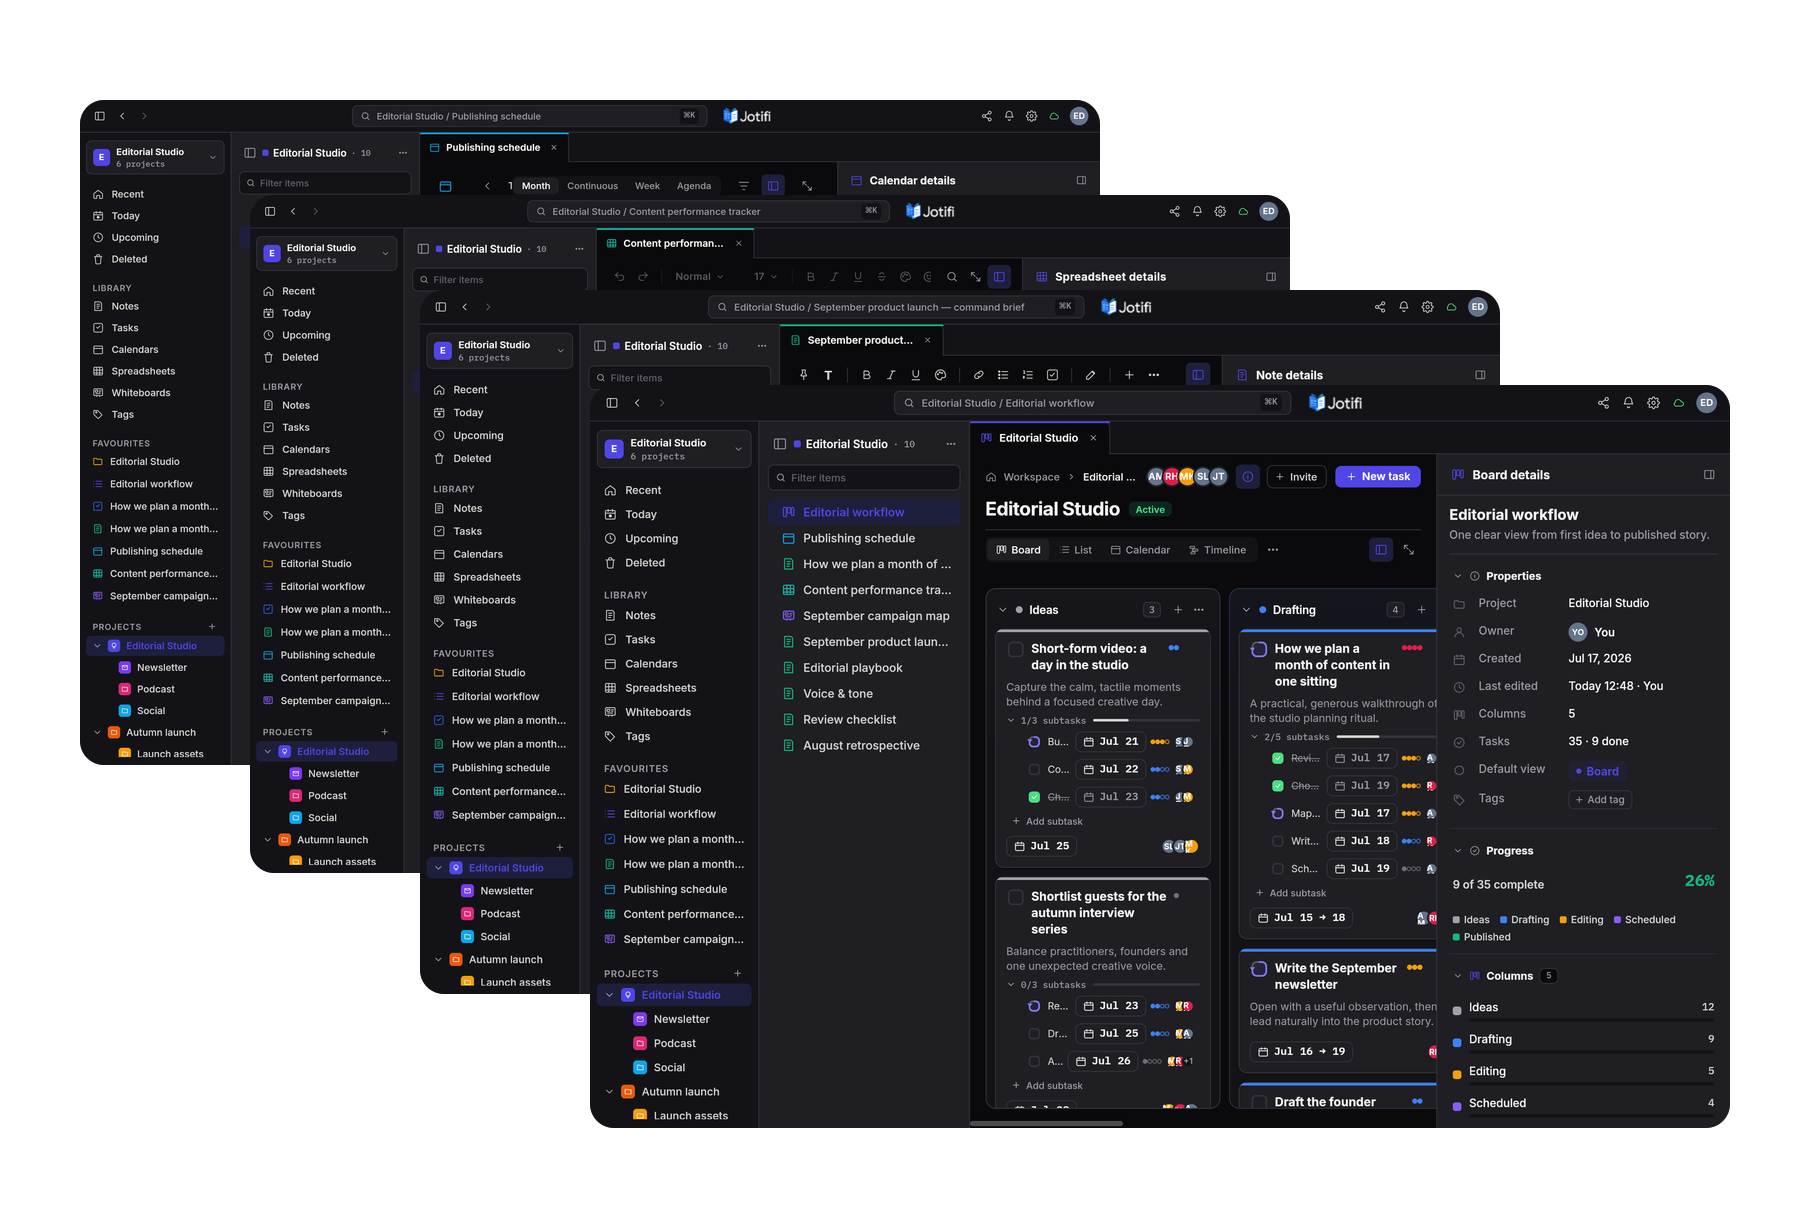The image size is (1820, 1218).
Task: Toggle Writ... subtask checkbox dated Jul 18
Action: (x=1277, y=841)
